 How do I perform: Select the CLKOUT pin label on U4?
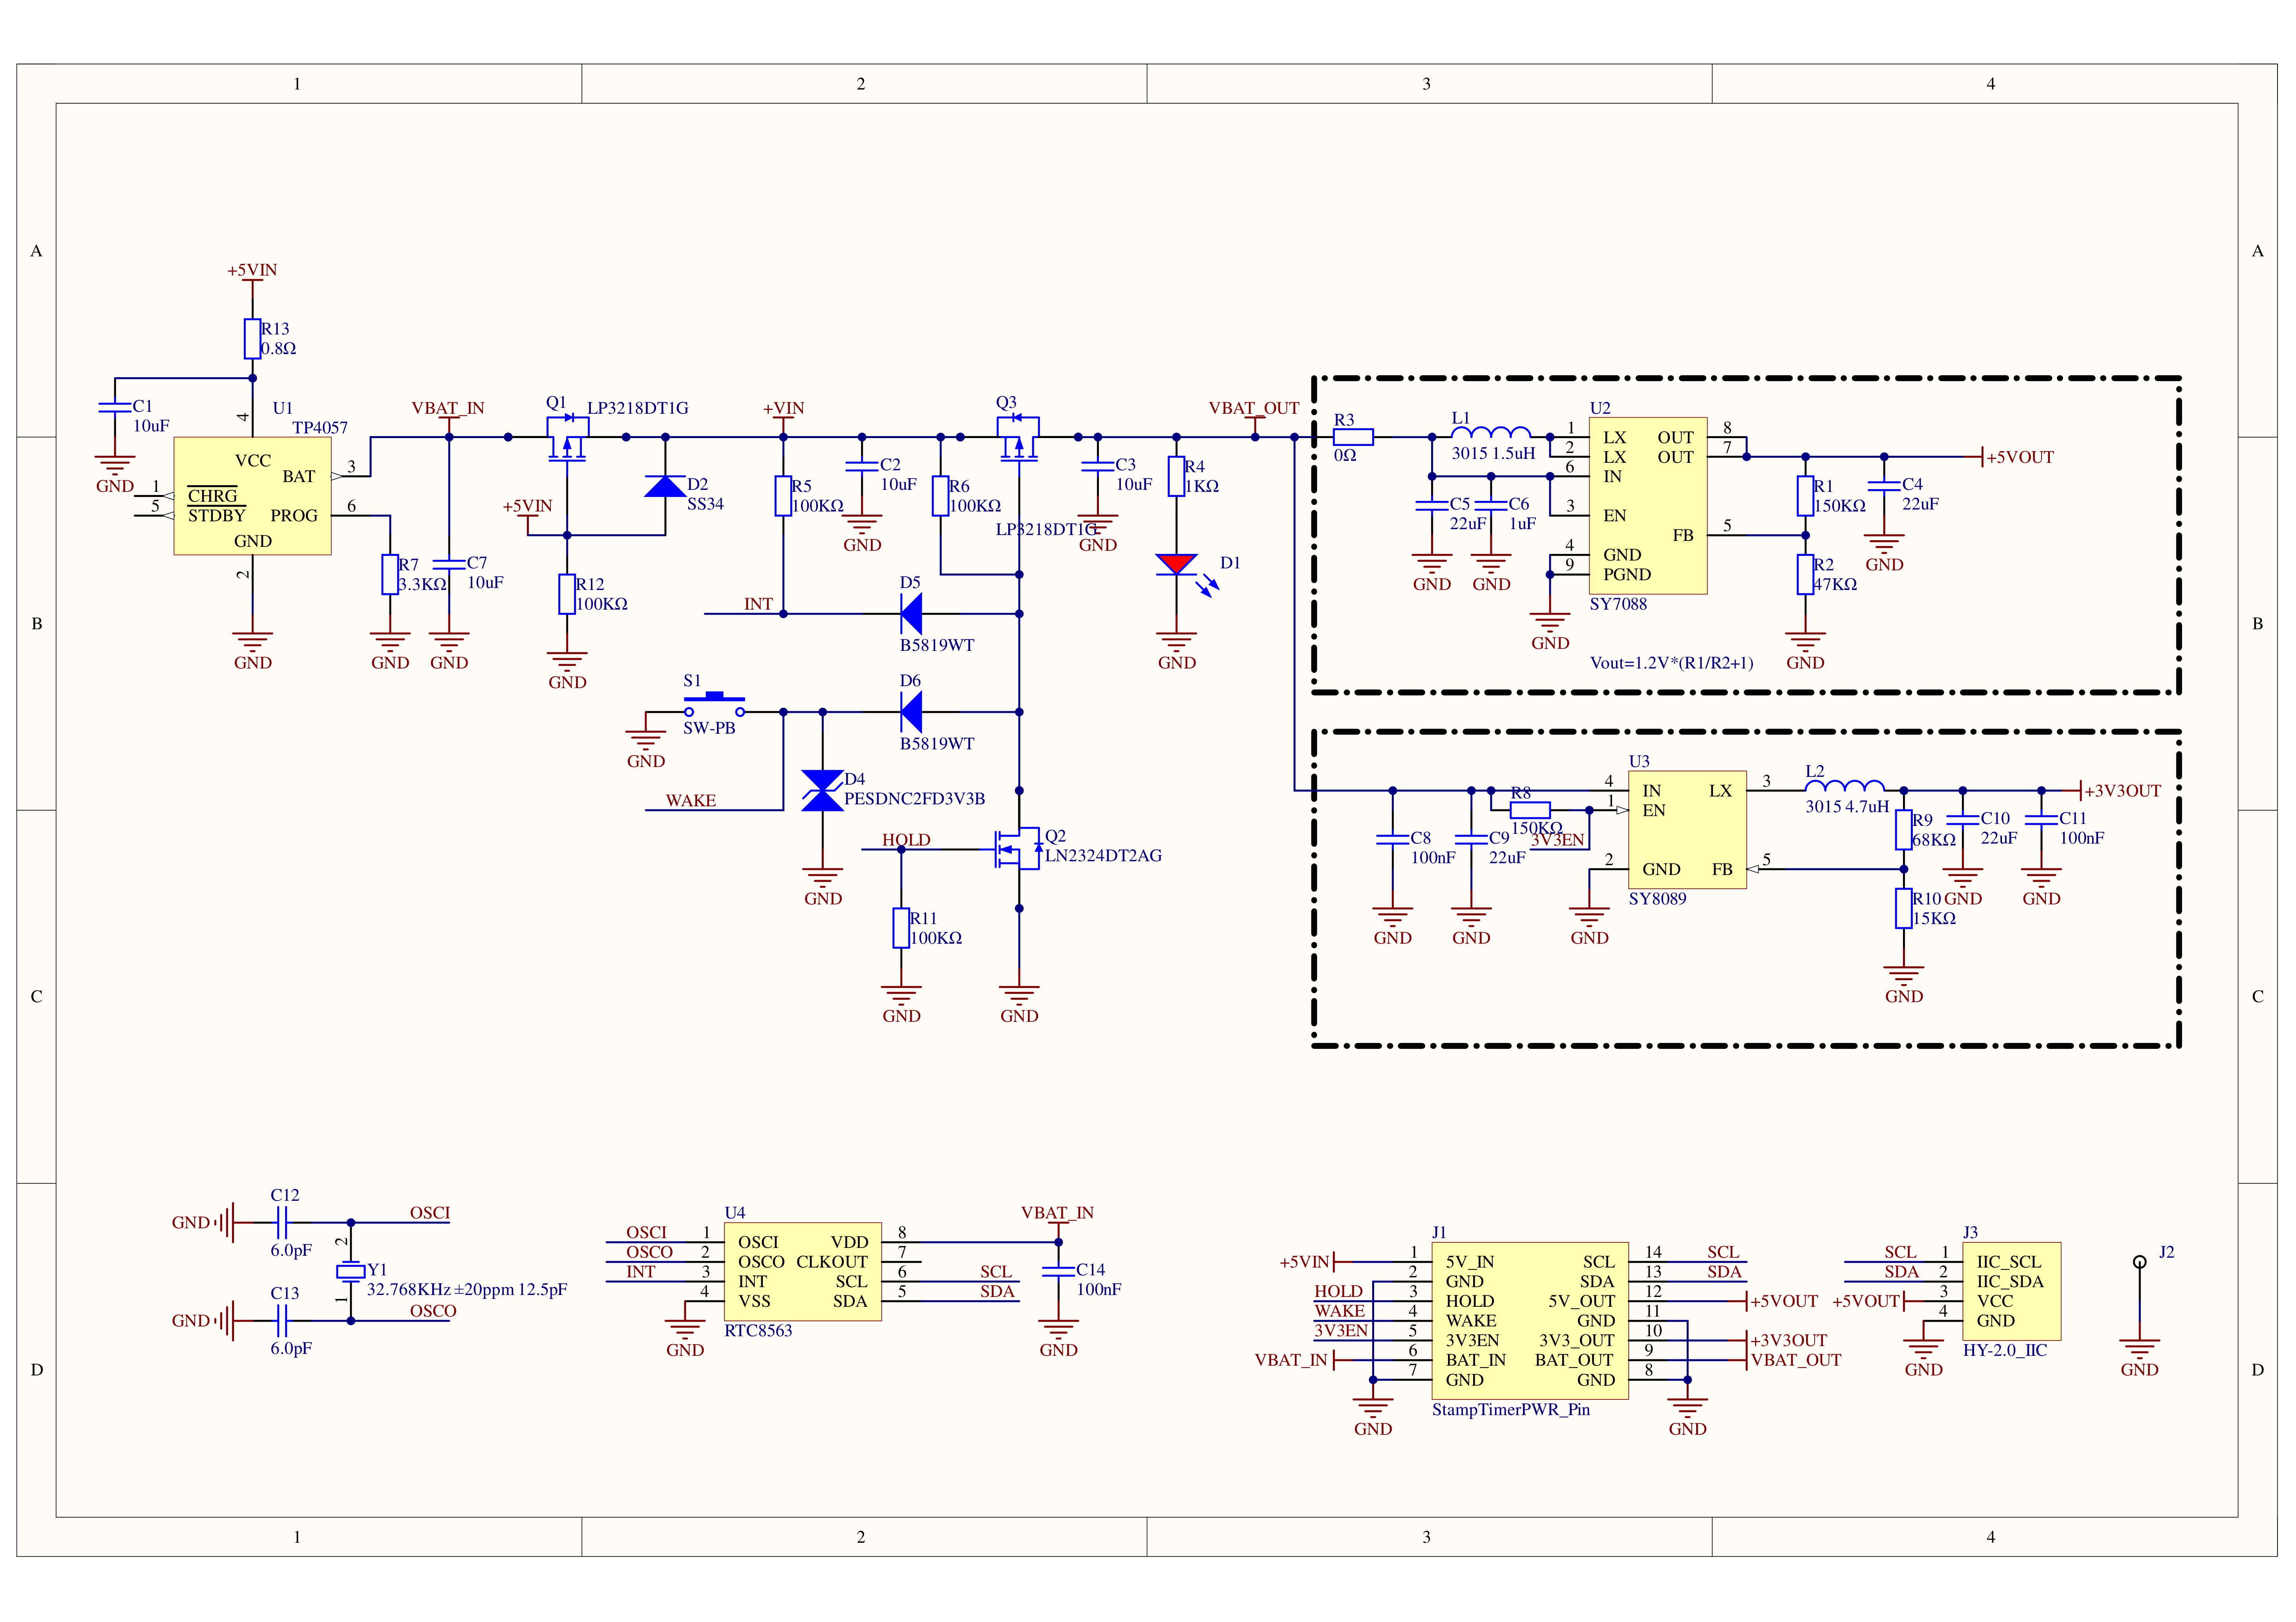832,1262
